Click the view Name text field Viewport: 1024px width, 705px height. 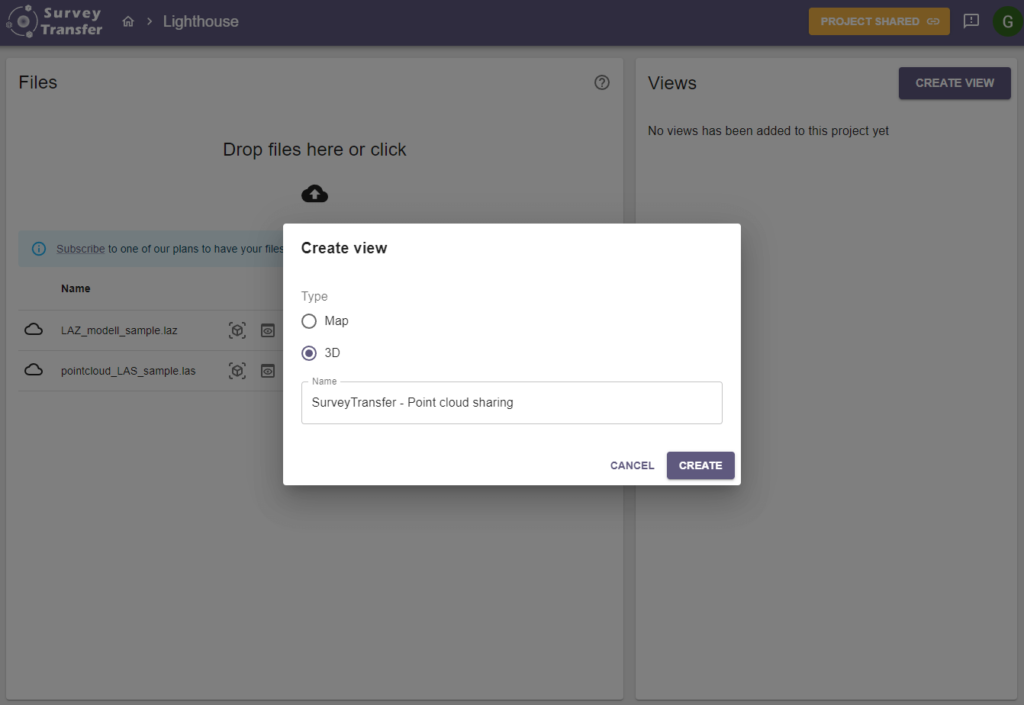click(511, 403)
